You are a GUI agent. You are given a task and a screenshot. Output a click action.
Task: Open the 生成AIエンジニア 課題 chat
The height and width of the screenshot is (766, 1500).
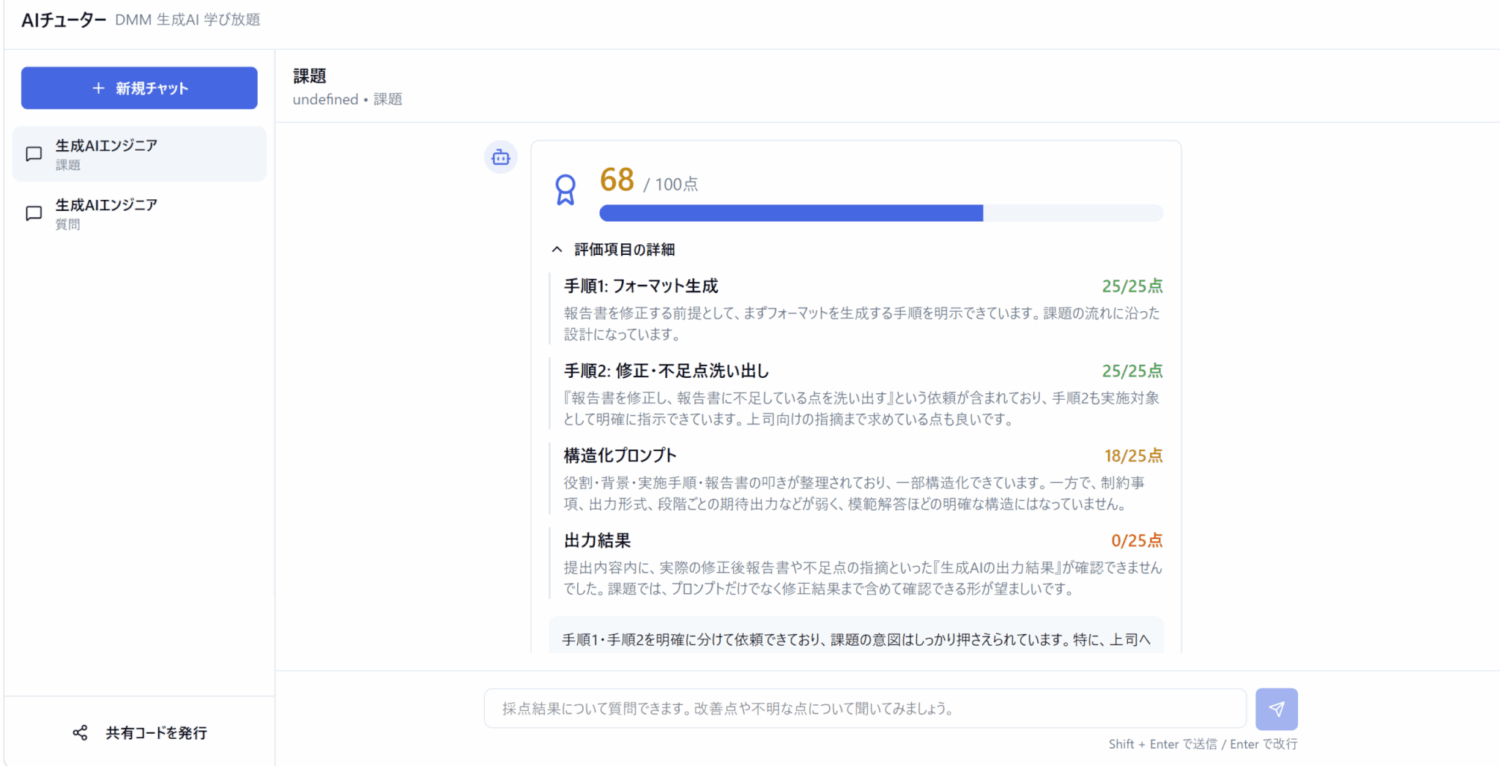(x=139, y=154)
